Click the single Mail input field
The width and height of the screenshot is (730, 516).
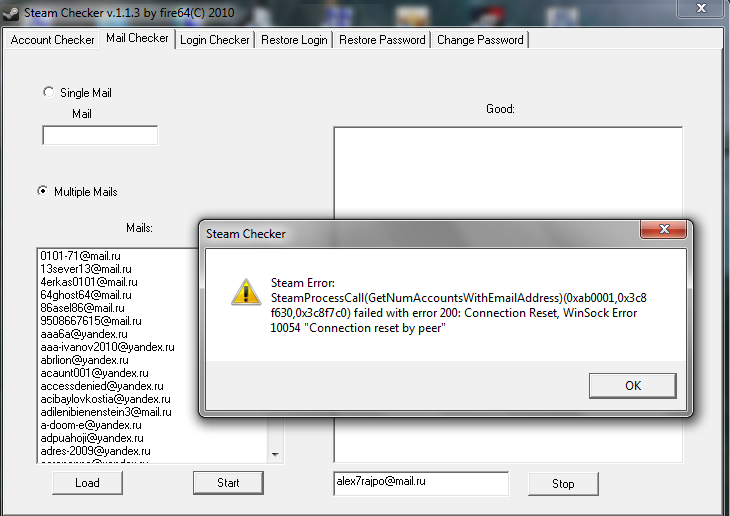[x=100, y=136]
